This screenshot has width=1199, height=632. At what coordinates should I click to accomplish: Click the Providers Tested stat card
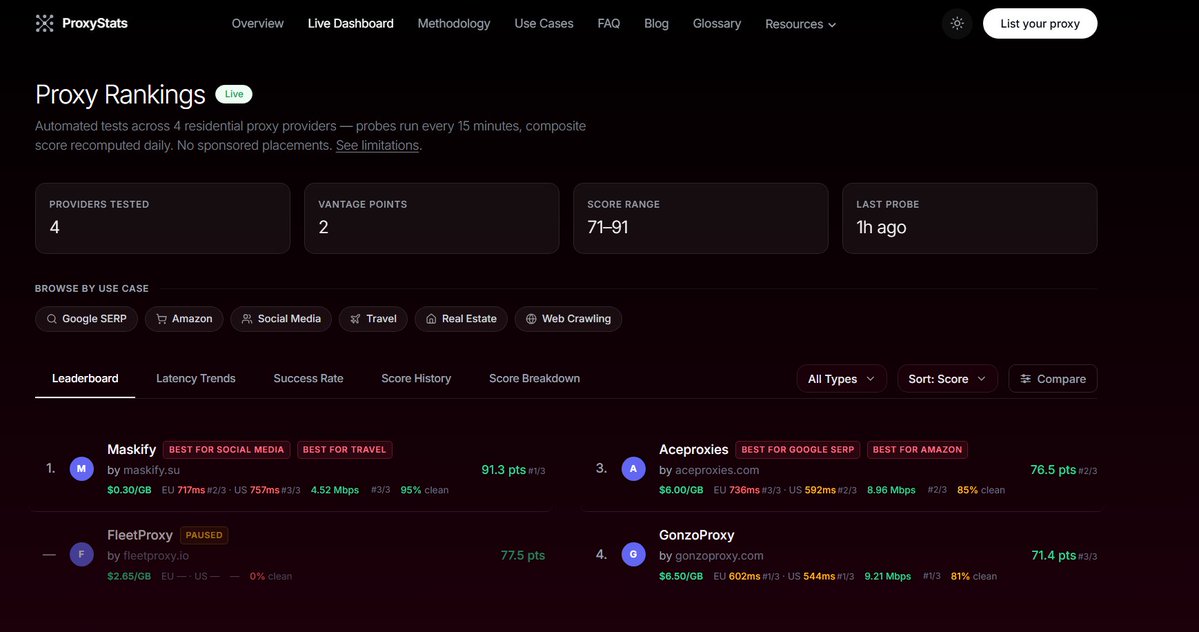pyautogui.click(x=163, y=218)
